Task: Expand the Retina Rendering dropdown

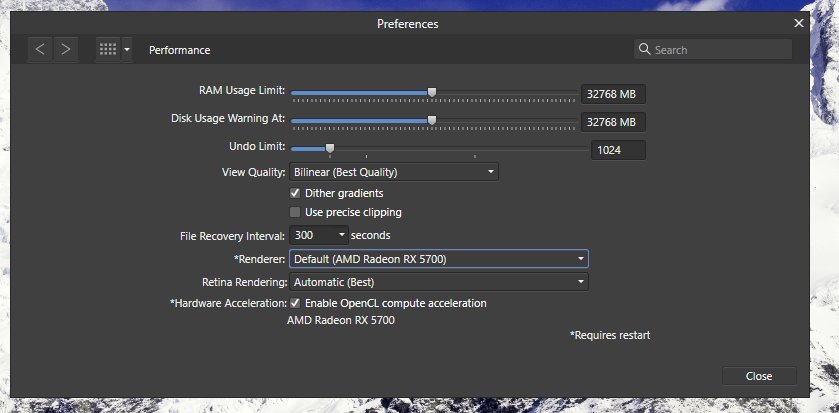Action: [x=439, y=282]
